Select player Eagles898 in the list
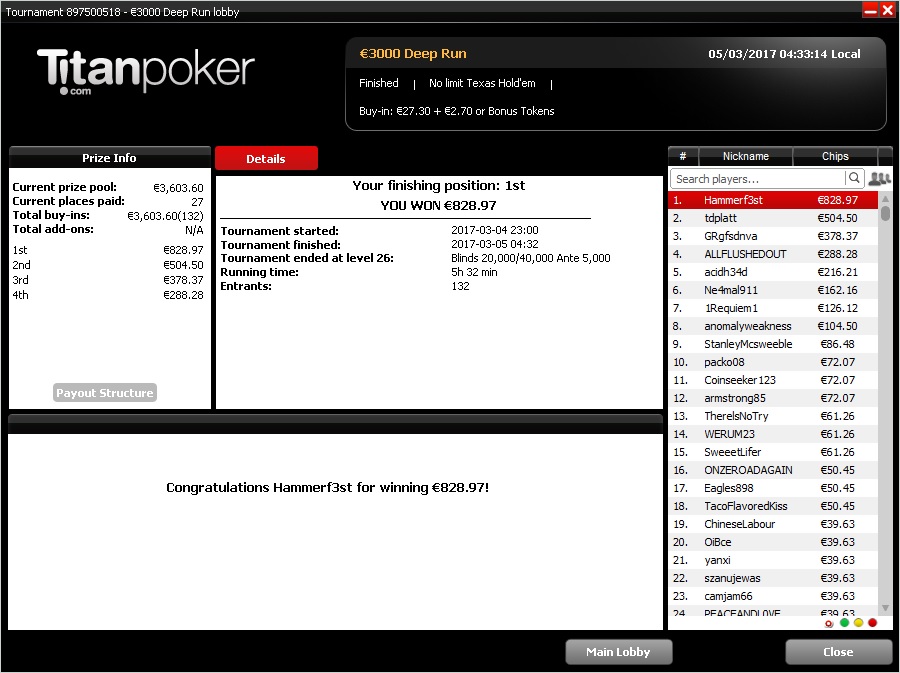The image size is (900, 673). tap(773, 488)
